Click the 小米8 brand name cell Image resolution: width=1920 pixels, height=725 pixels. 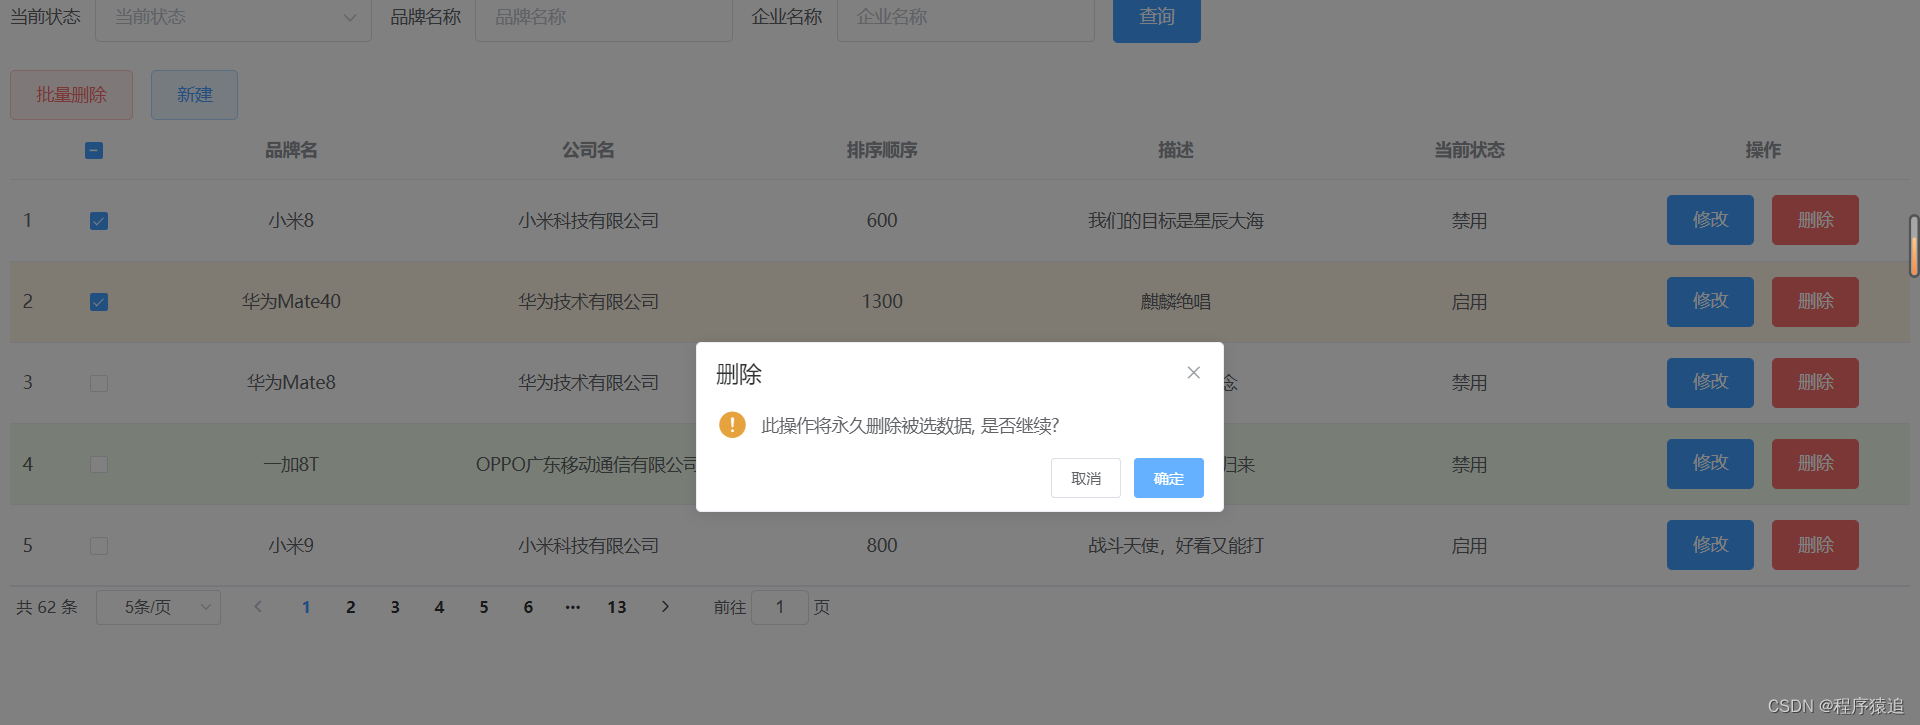pyautogui.click(x=291, y=221)
